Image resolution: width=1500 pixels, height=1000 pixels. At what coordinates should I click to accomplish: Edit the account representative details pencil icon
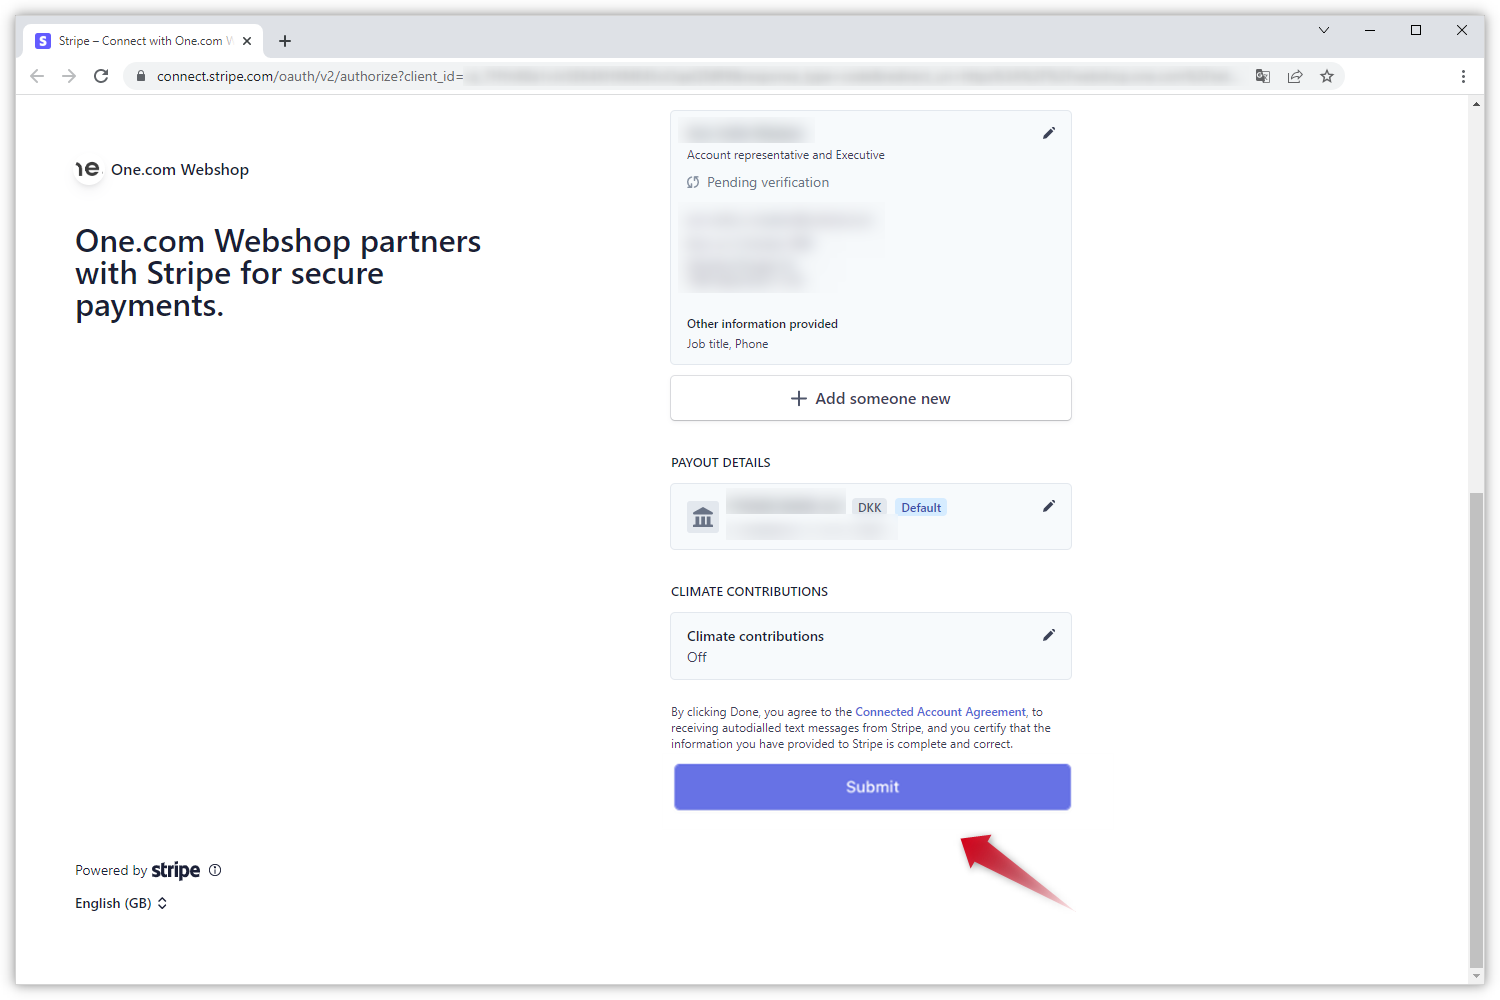pos(1049,133)
